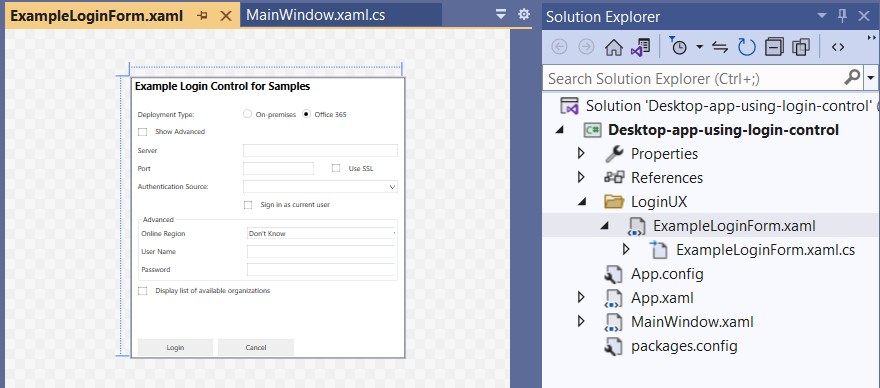The height and width of the screenshot is (388, 880).
Task: Click Sync with Active Document icon
Action: pyautogui.click(x=720, y=47)
